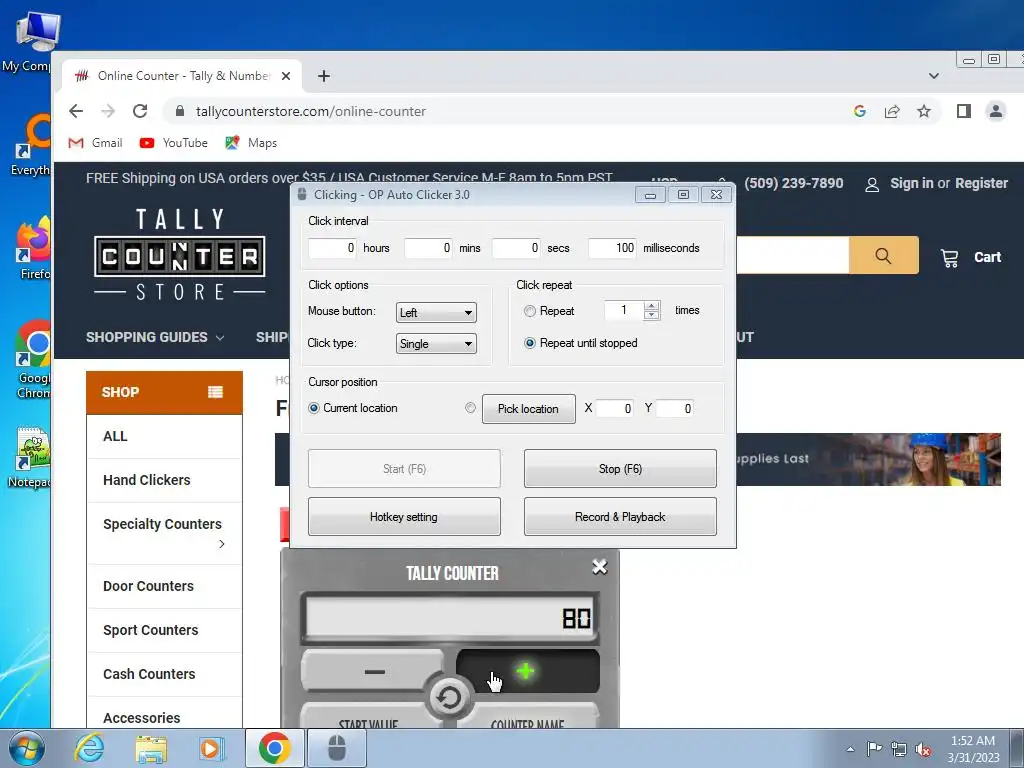Open the Mouse button dropdown

click(x=436, y=313)
